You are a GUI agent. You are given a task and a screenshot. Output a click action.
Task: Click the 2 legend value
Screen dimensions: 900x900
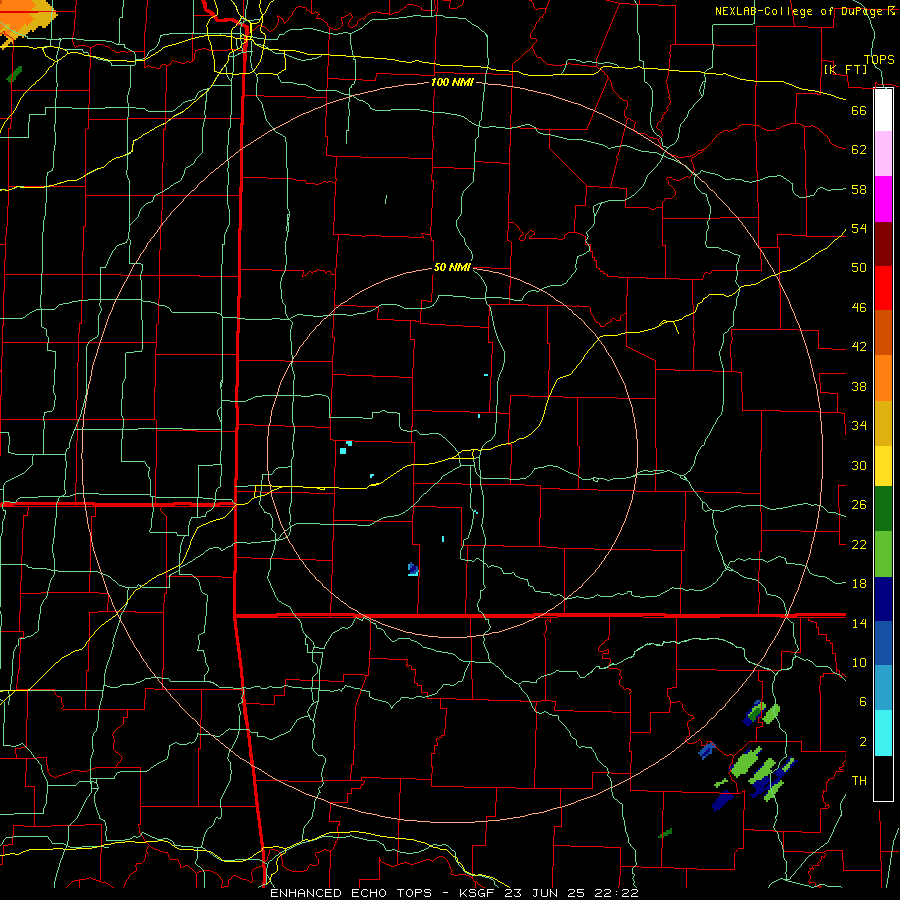click(x=863, y=741)
